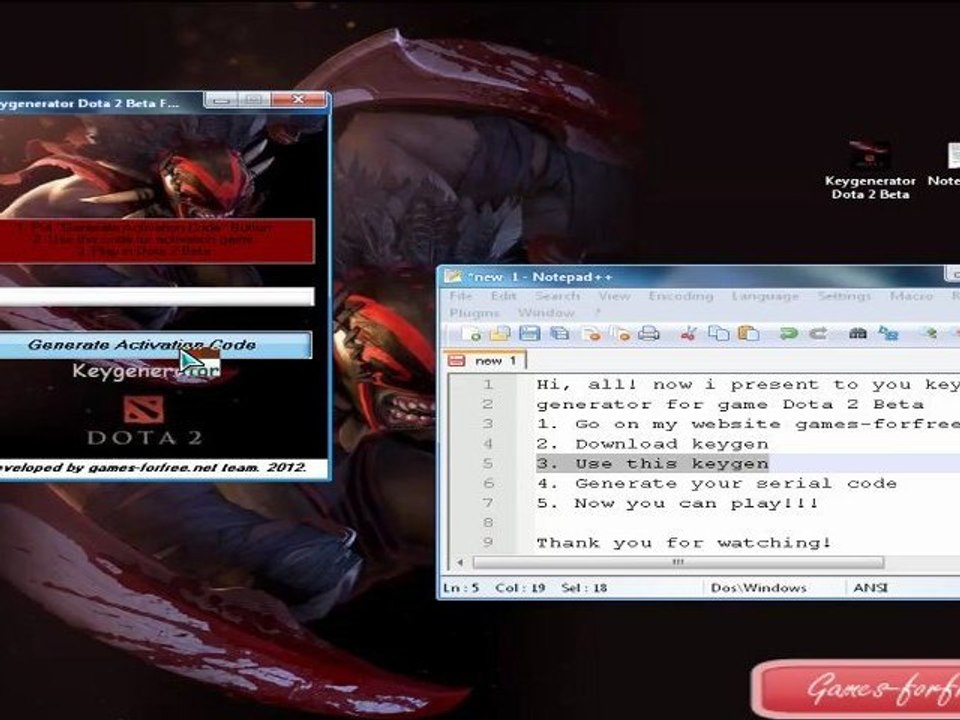This screenshot has width=960, height=720.
Task: Open Keygenerator Dota 2 Beta desktop icon
Action: click(869, 170)
